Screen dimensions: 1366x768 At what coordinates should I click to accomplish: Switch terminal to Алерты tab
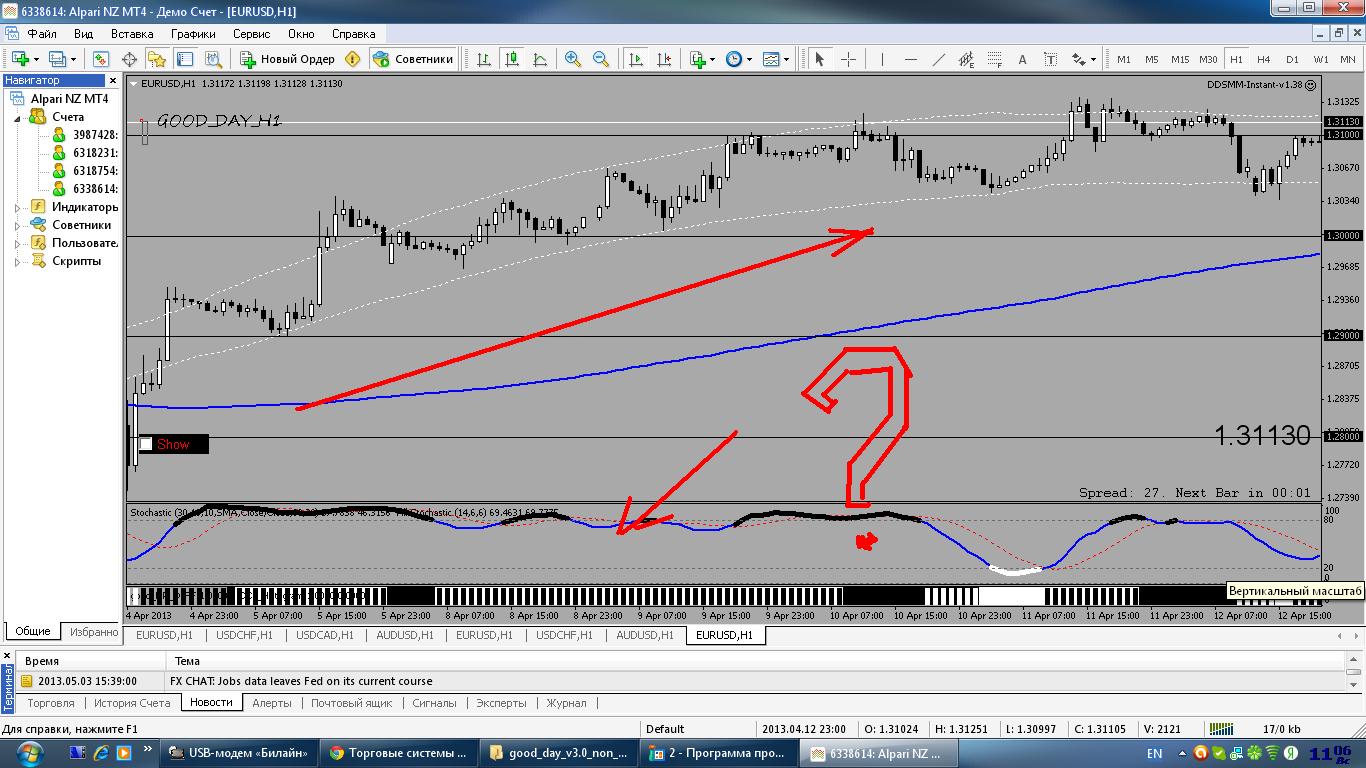272,703
